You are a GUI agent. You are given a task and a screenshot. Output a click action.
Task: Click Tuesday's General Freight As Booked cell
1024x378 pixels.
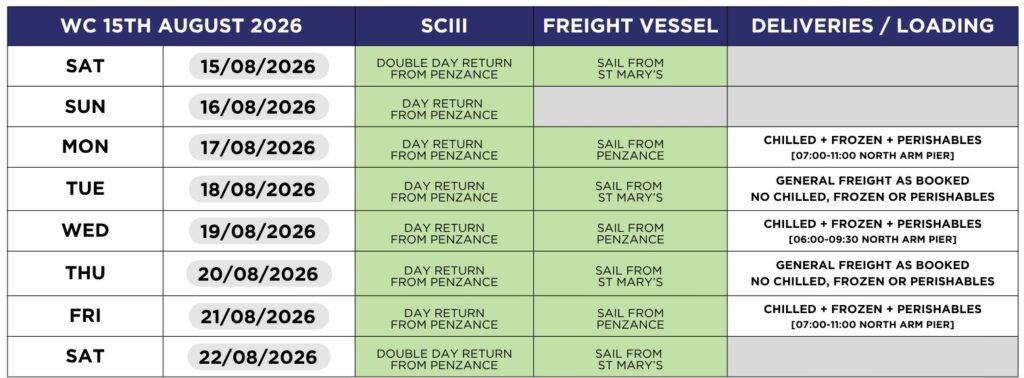pos(872,189)
